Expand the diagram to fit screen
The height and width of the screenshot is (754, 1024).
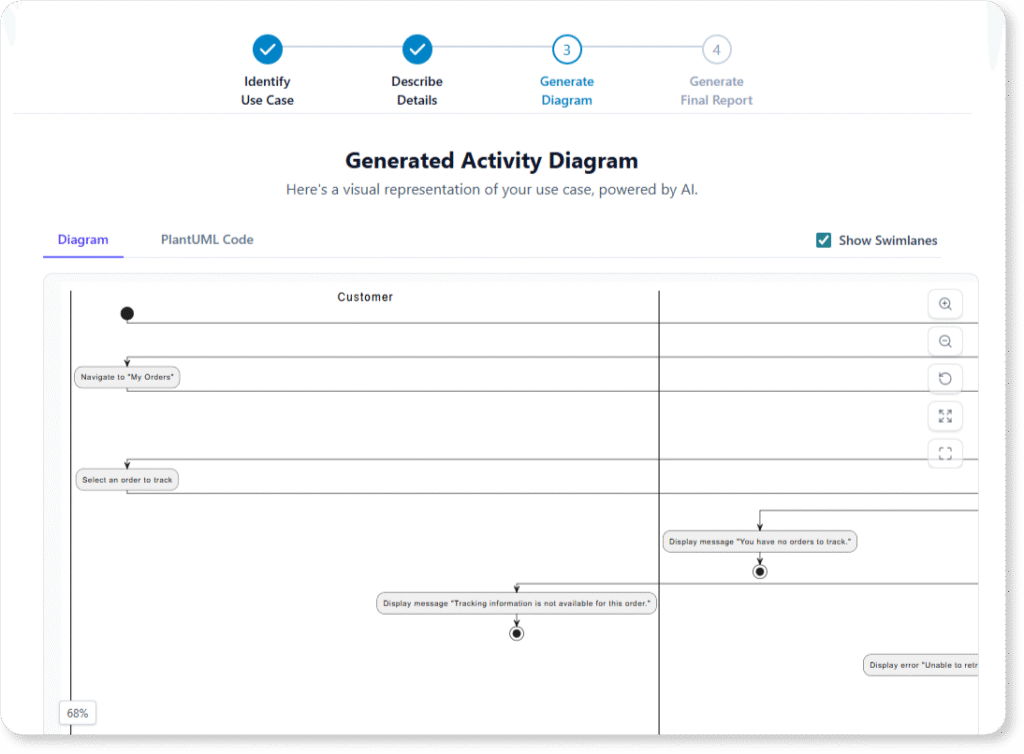click(x=945, y=416)
